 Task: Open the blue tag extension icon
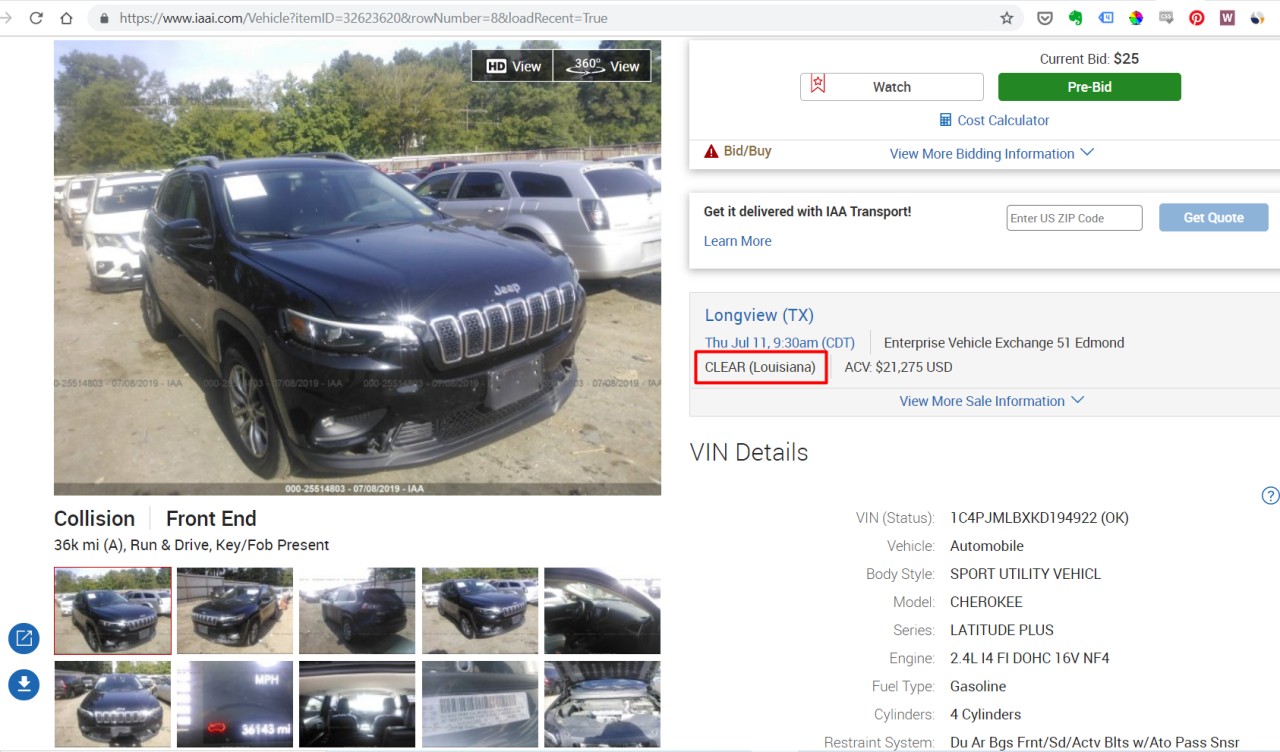tap(1106, 18)
